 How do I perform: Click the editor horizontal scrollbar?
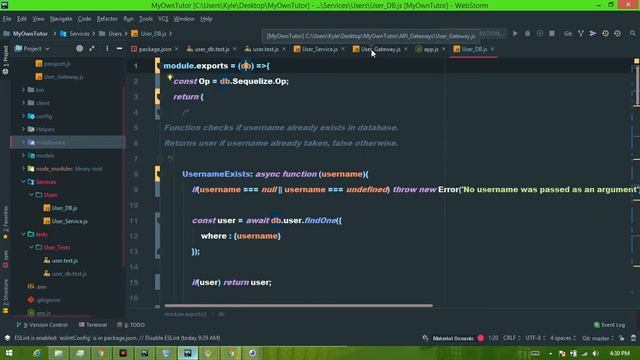coord(298,305)
